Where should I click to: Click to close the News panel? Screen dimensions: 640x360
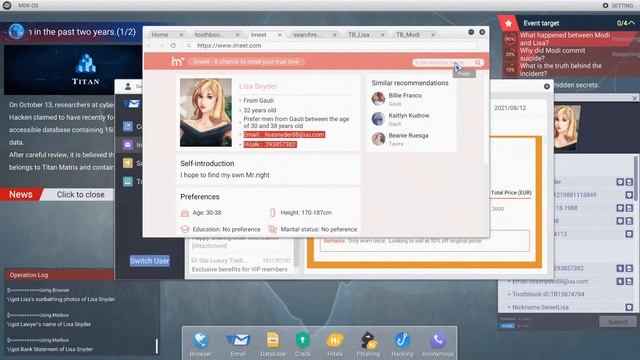(x=80, y=195)
